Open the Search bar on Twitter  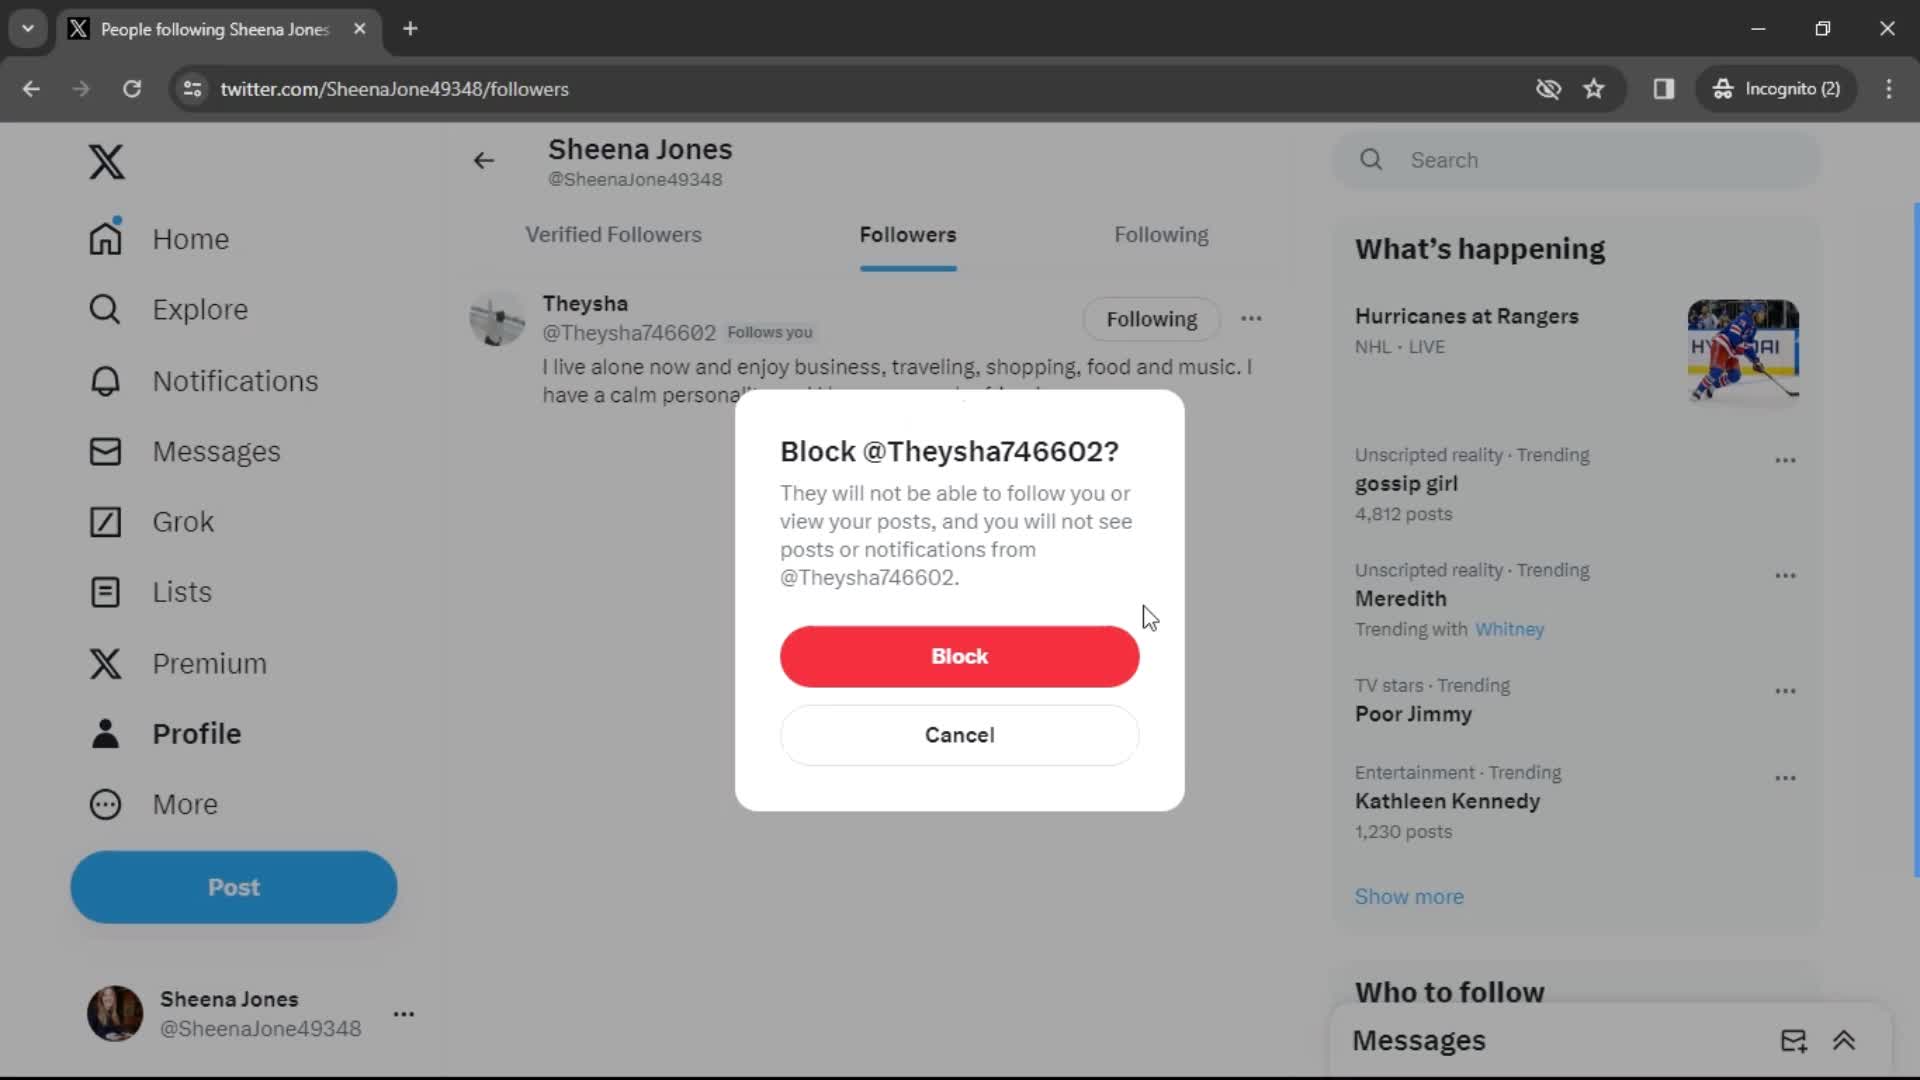click(1576, 160)
